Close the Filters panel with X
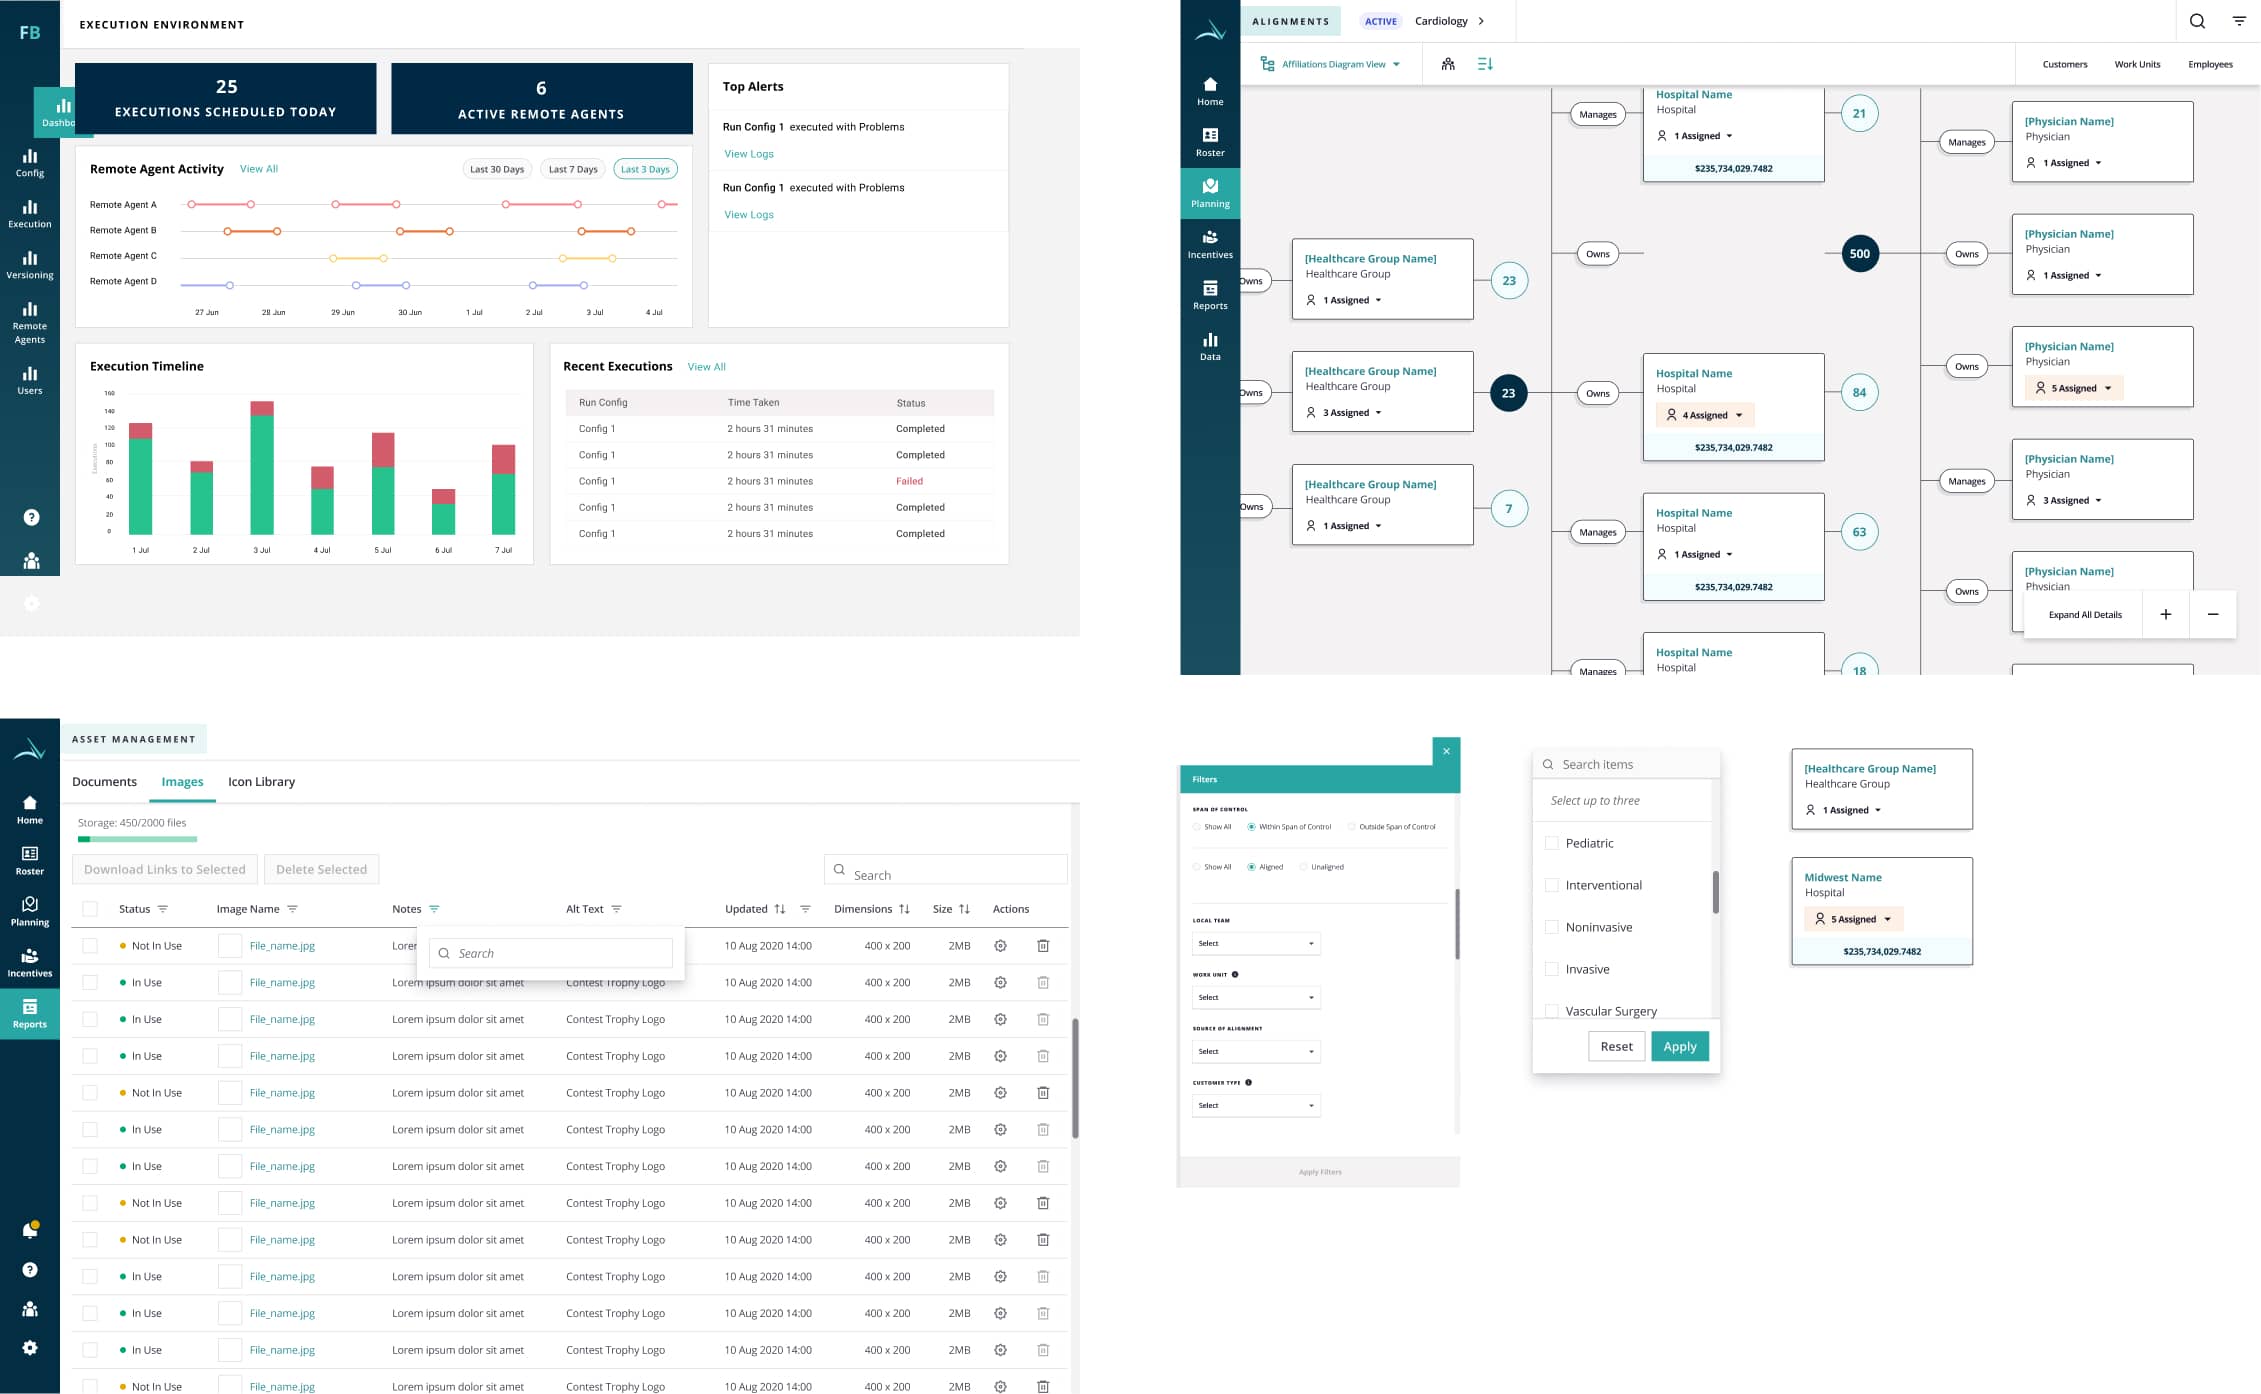 click(x=1446, y=751)
